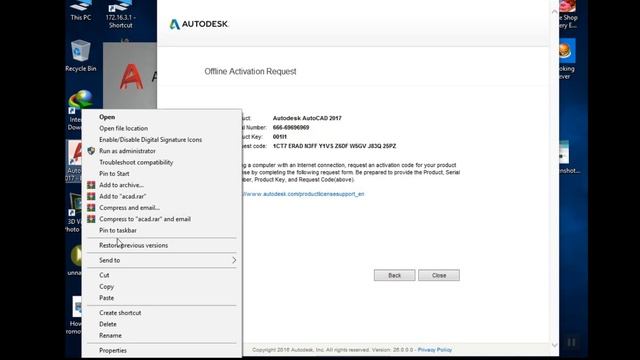The width and height of the screenshot is (640, 360).
Task: Click the WinRAR icon beside Compress and email
Action: pyautogui.click(x=91, y=208)
